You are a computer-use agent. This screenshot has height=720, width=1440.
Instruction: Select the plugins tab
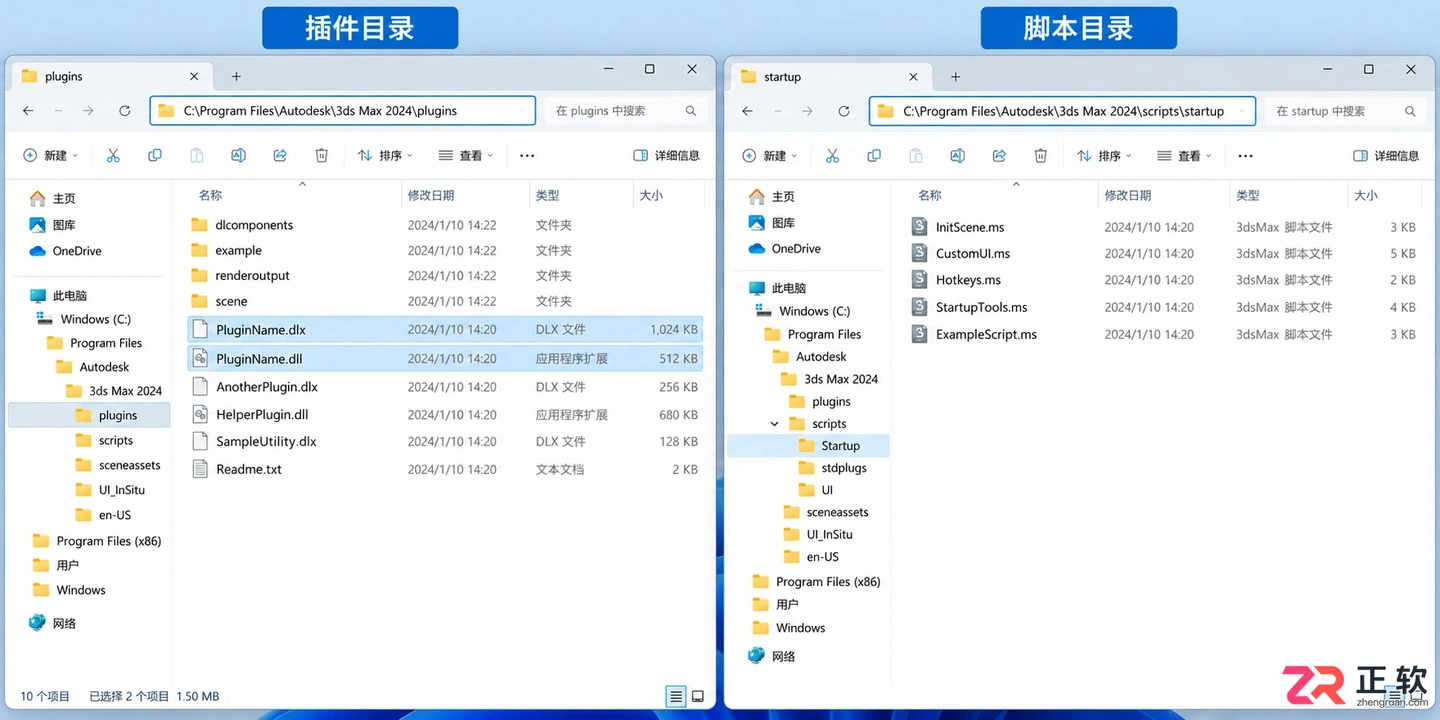[x=110, y=77]
